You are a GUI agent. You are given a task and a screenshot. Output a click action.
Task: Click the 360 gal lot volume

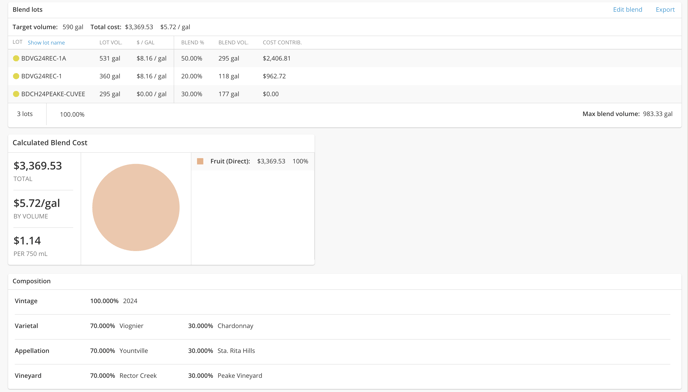click(x=110, y=76)
